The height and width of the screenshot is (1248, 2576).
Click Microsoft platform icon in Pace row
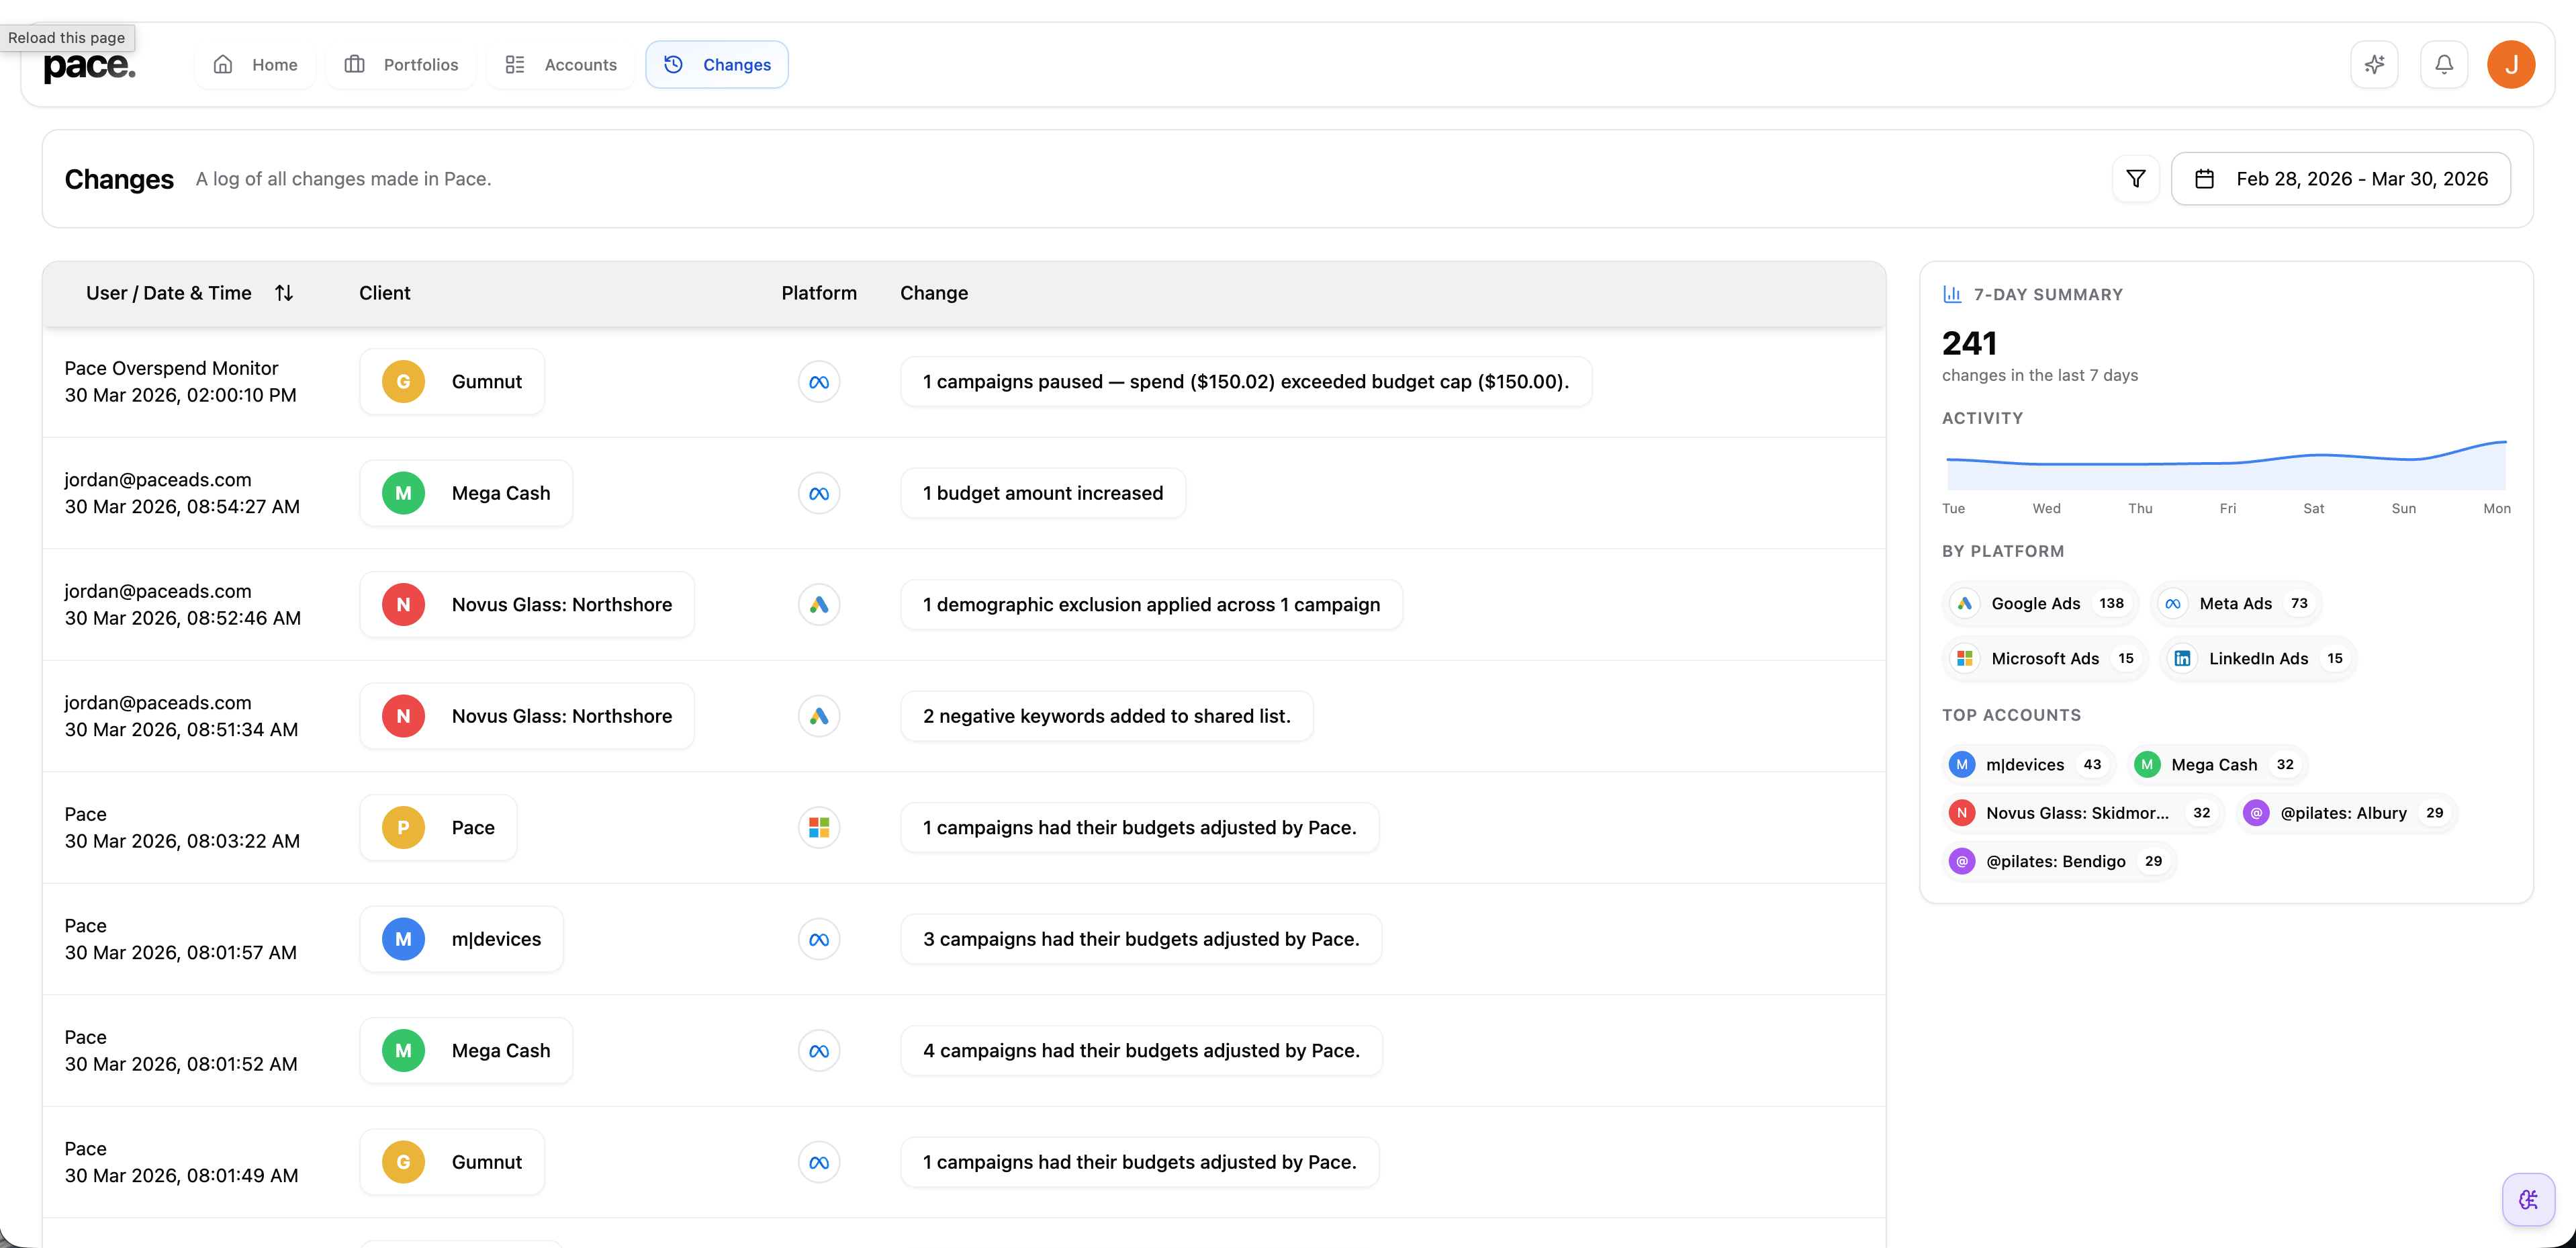coord(818,828)
